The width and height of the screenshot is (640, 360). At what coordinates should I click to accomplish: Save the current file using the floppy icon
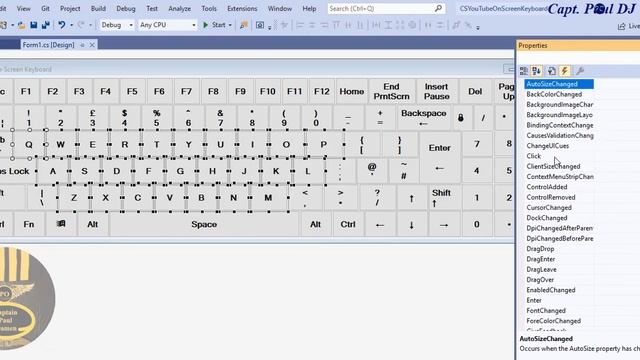click(33, 25)
